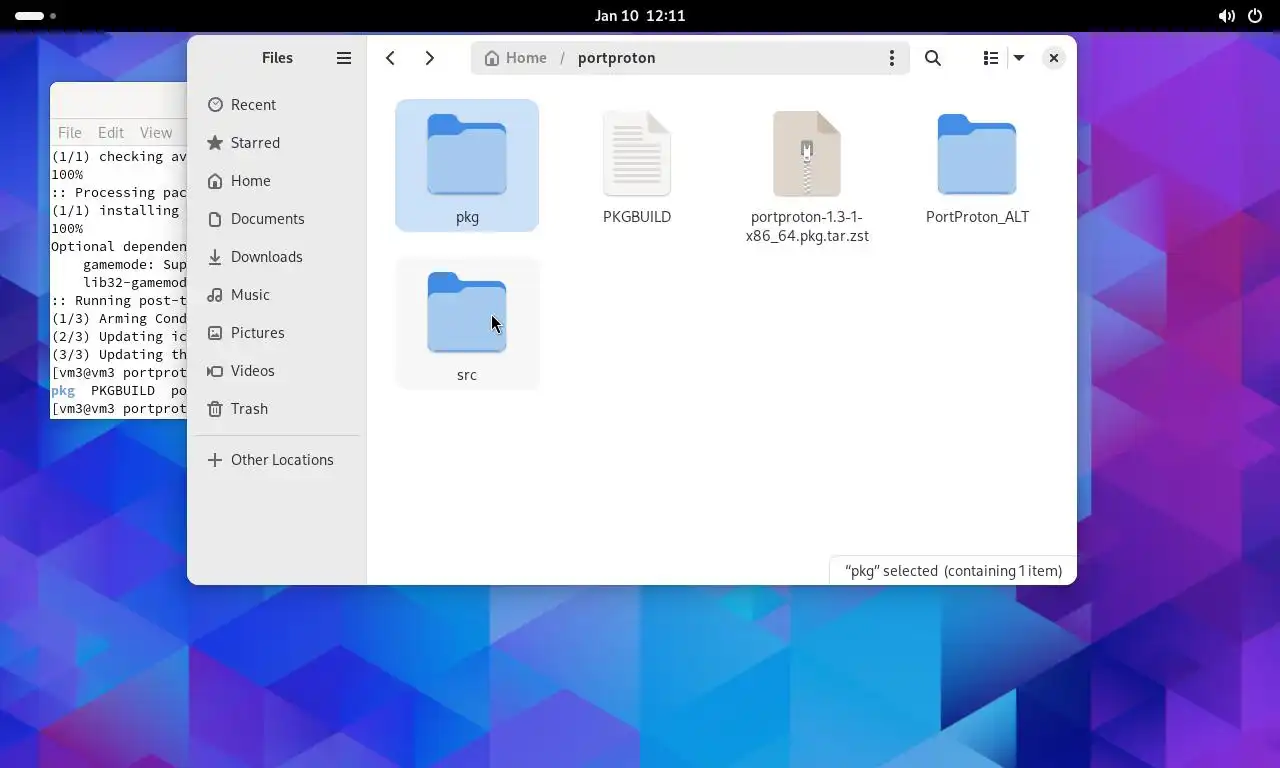Viewport: 1280px width, 768px height.
Task: Open Trash label in sidebar
Action: tap(249, 409)
